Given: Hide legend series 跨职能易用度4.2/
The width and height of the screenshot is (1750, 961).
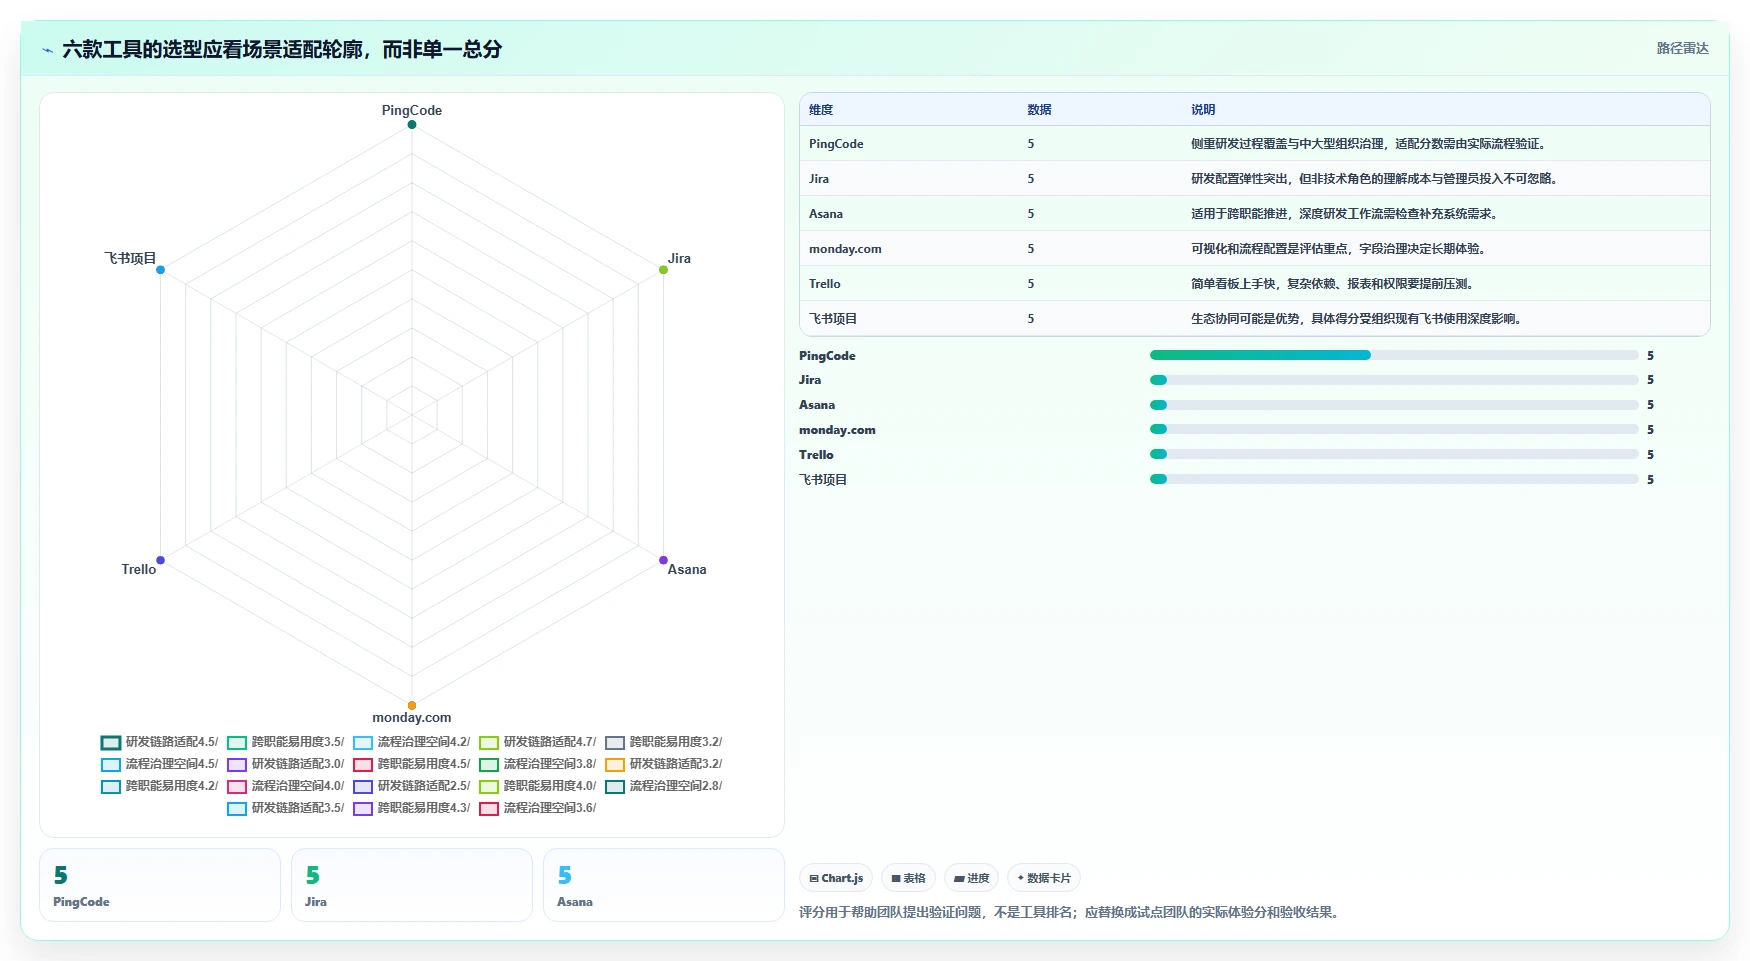Looking at the screenshot, I should [x=159, y=786].
